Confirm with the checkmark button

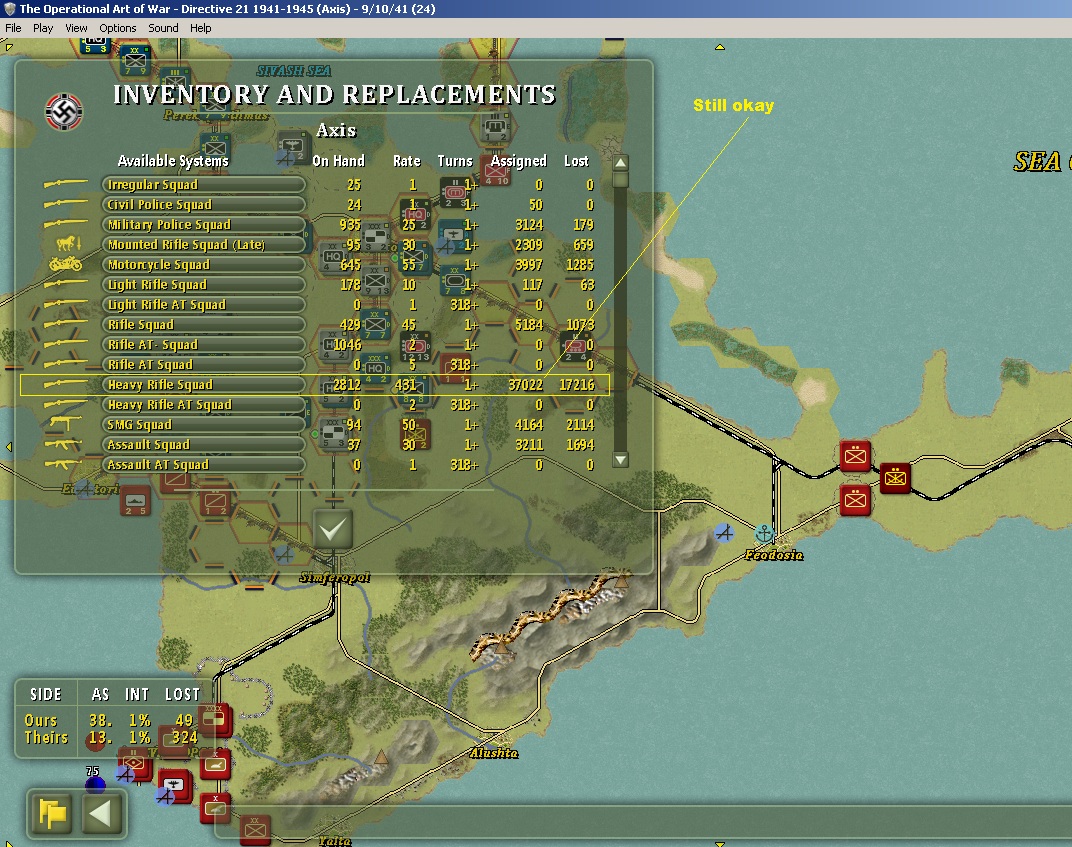tap(333, 529)
